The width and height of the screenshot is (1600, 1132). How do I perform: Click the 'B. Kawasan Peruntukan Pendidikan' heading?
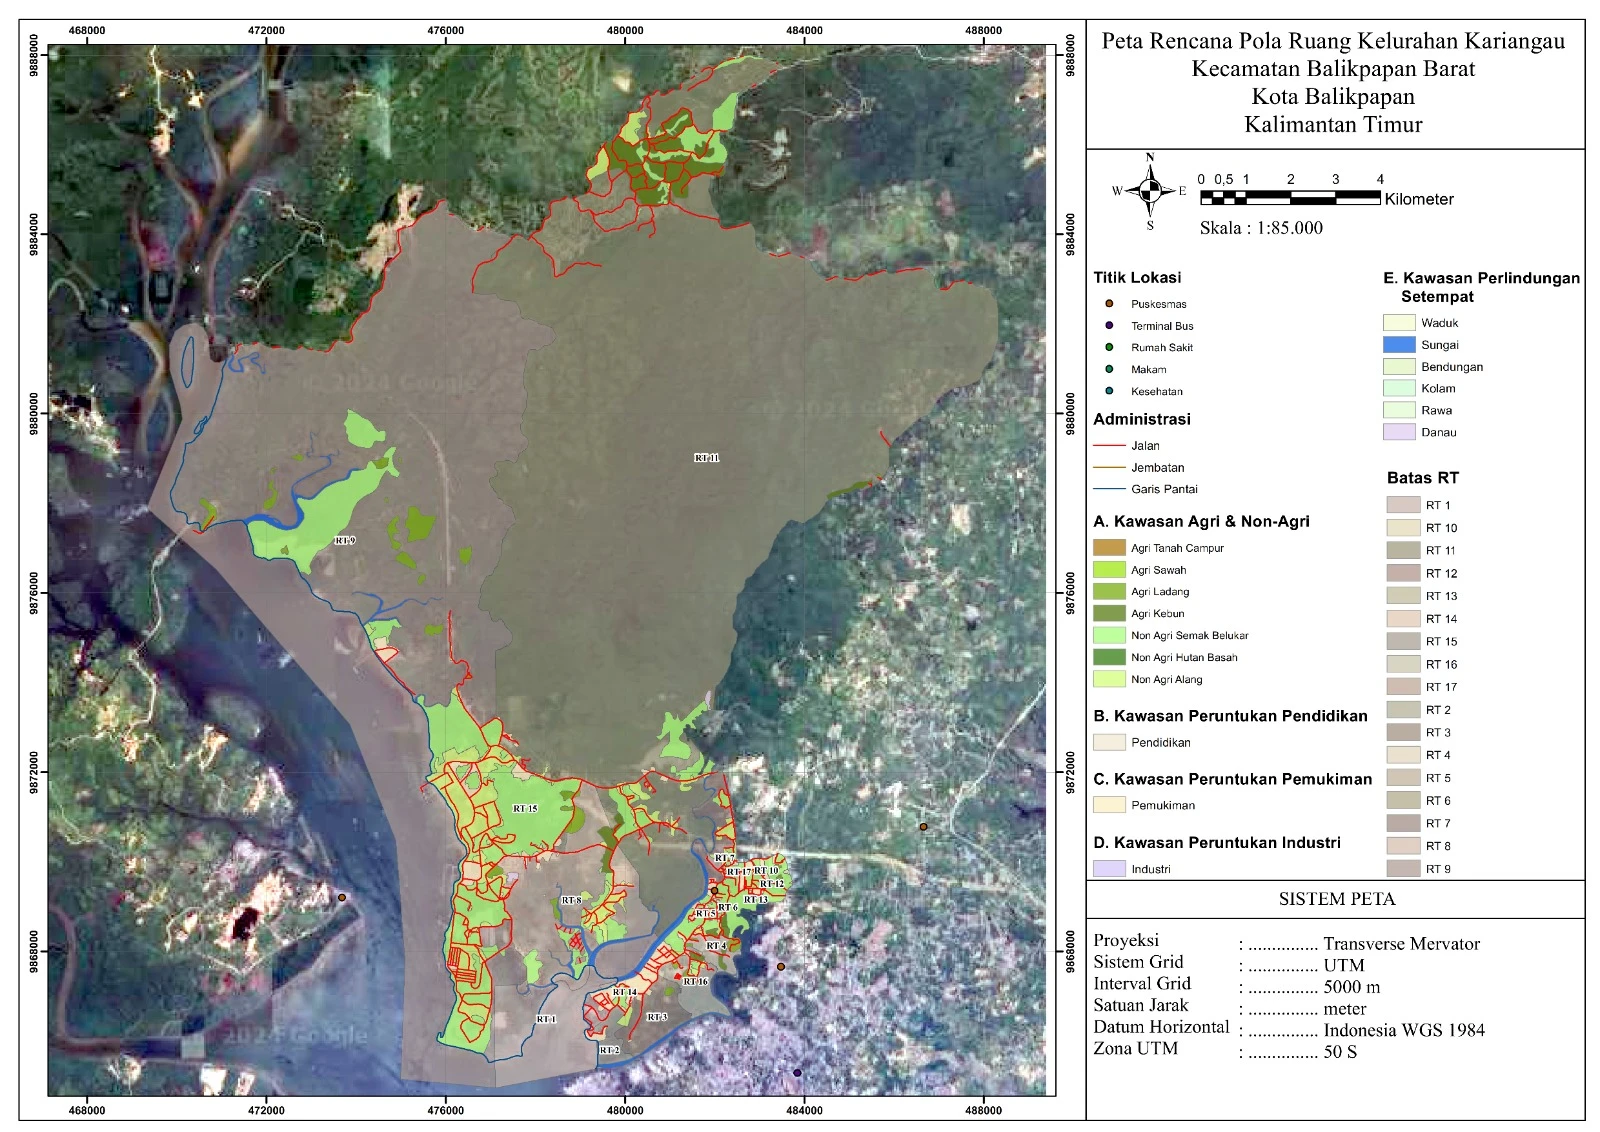pyautogui.click(x=1230, y=716)
